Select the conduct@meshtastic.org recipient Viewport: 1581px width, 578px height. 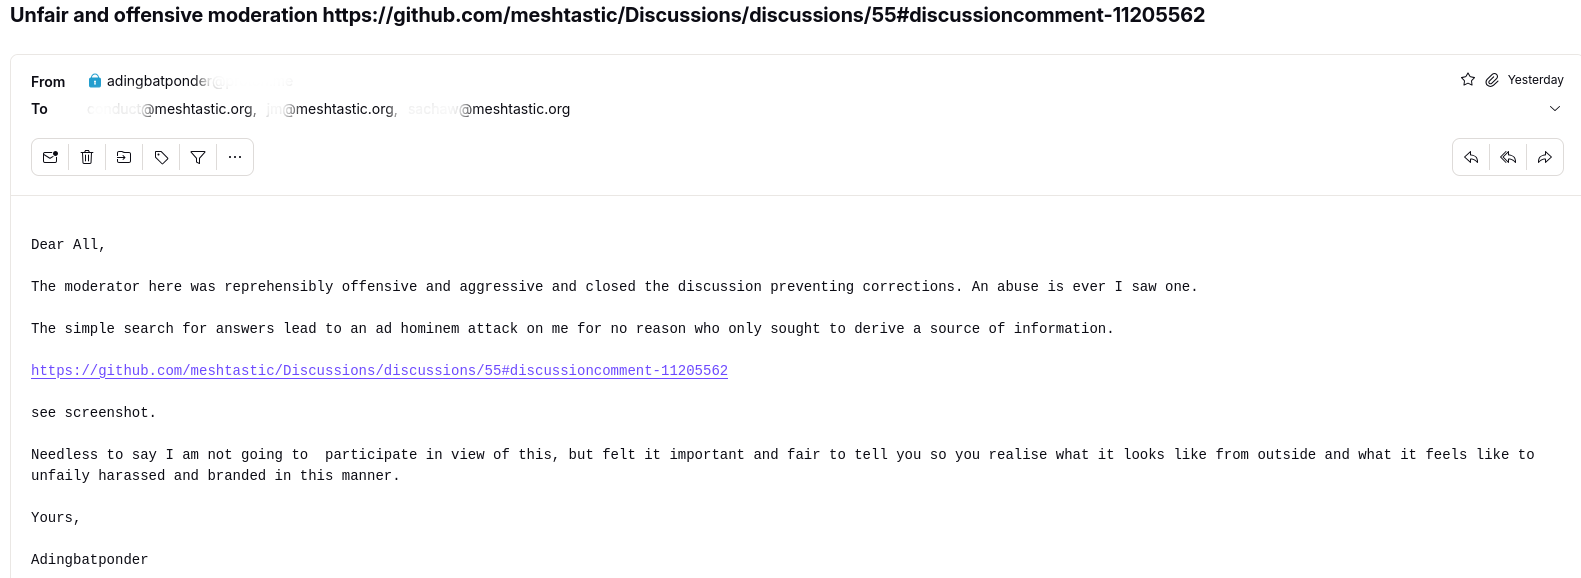click(x=171, y=109)
